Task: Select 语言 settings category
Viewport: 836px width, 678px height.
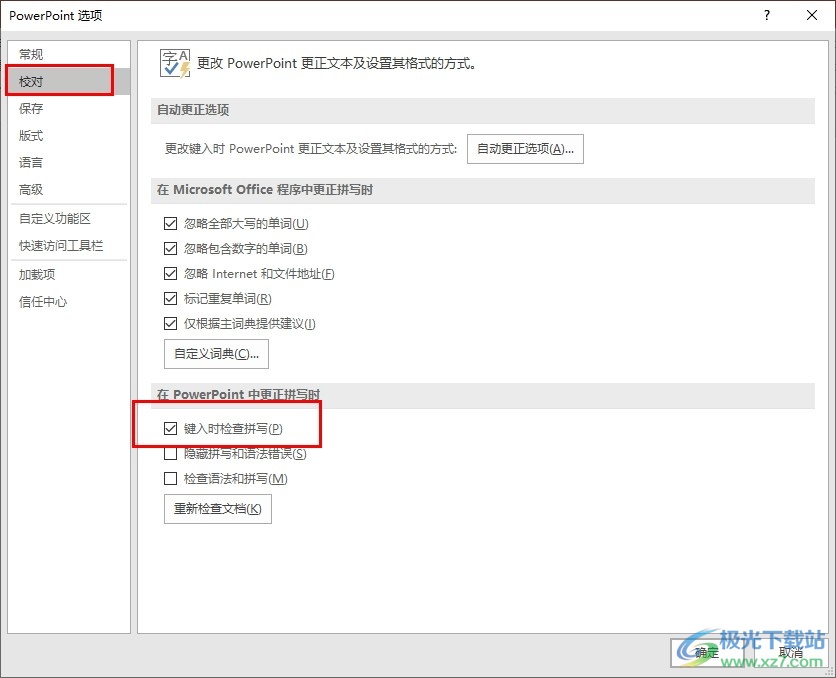Action: point(32,162)
